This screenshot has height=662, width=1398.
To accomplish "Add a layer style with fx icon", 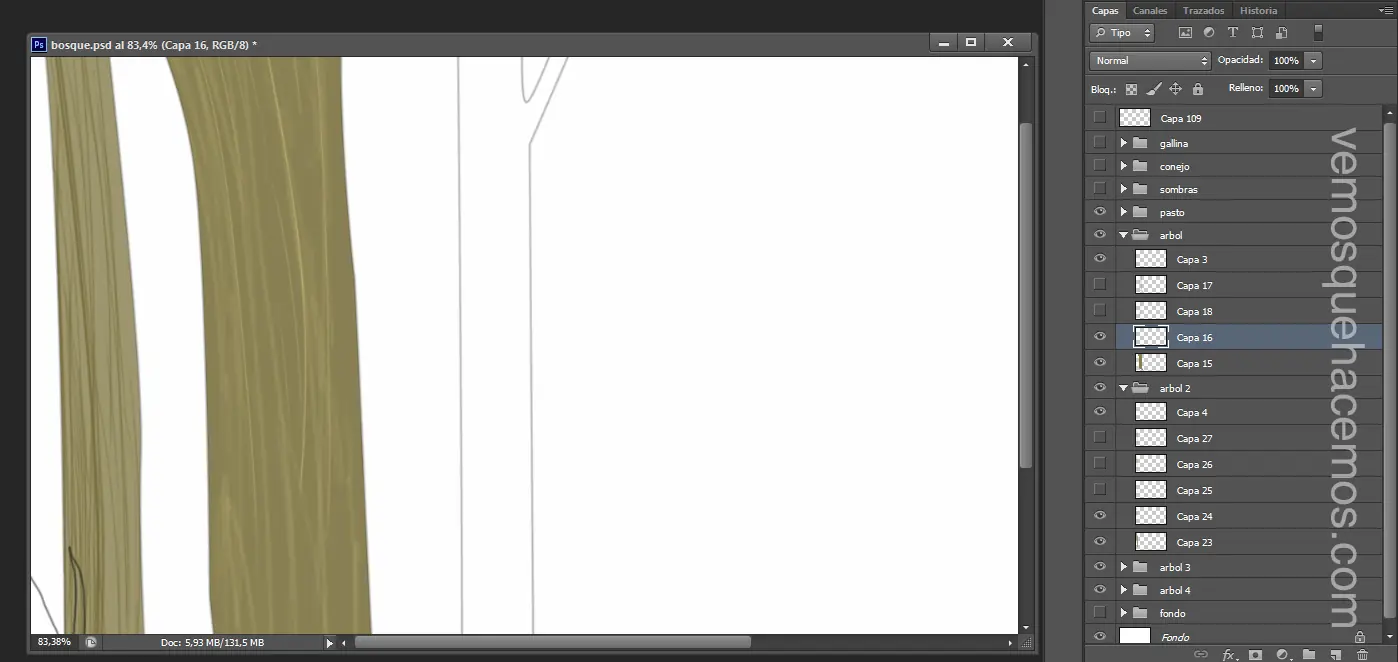I will [x=1229, y=655].
